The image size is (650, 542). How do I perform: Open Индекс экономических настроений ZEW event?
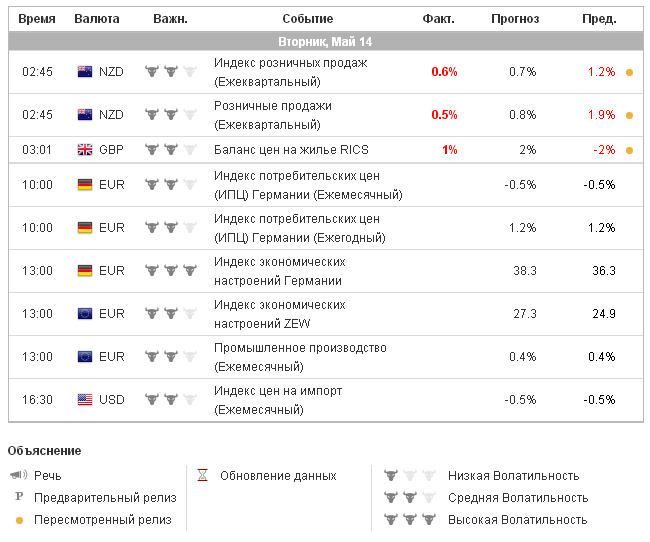tap(279, 314)
